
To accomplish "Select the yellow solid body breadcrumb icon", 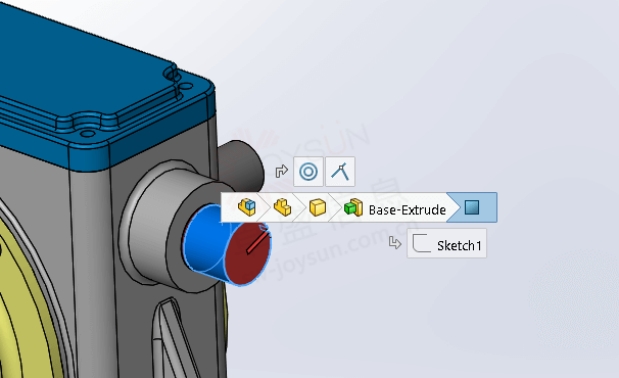I will [x=317, y=208].
